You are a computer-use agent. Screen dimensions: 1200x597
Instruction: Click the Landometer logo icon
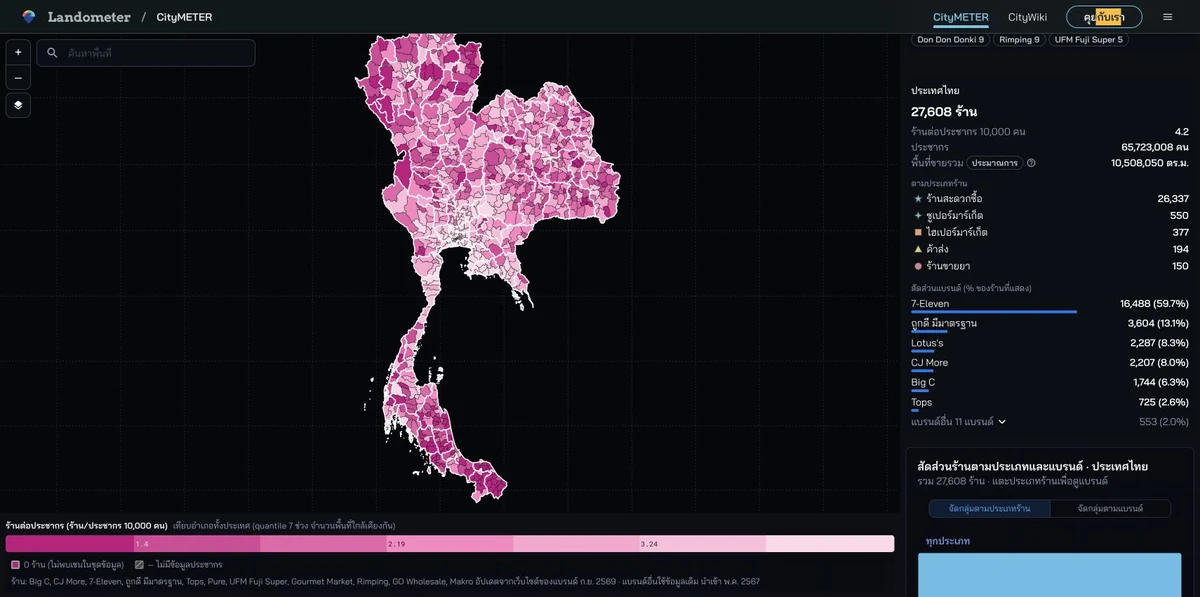pos(29,17)
